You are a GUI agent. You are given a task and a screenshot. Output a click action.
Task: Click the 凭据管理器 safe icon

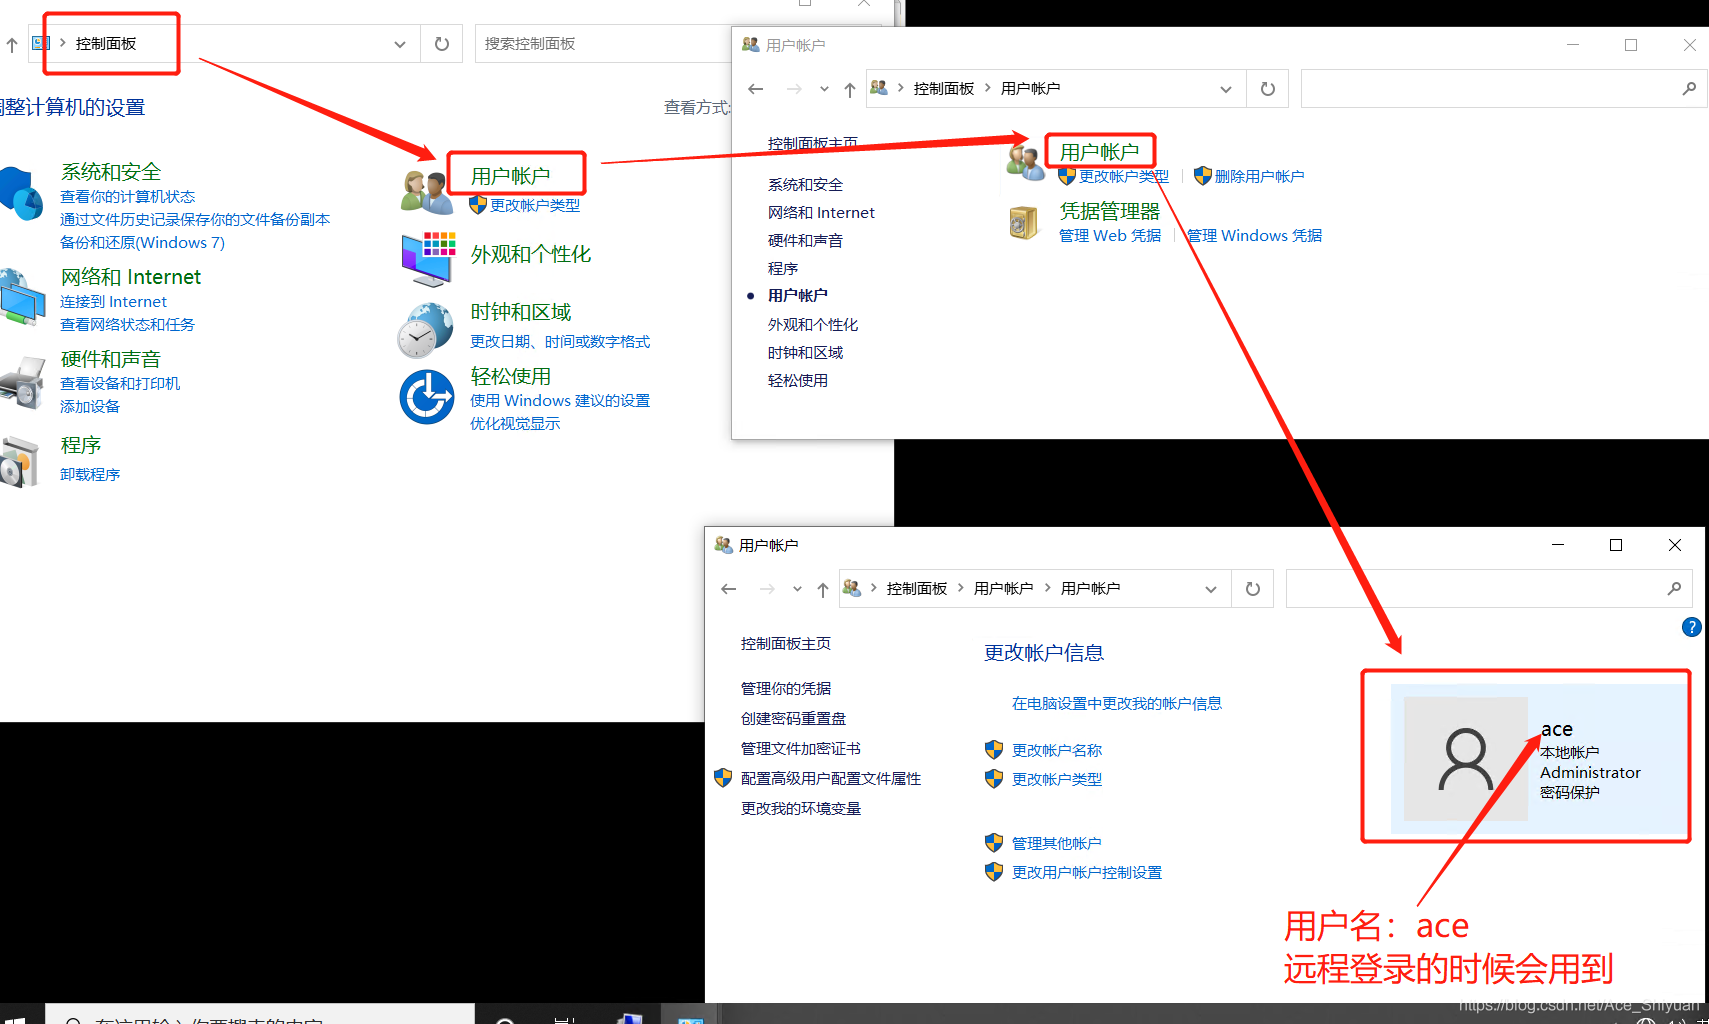pyautogui.click(x=1024, y=221)
